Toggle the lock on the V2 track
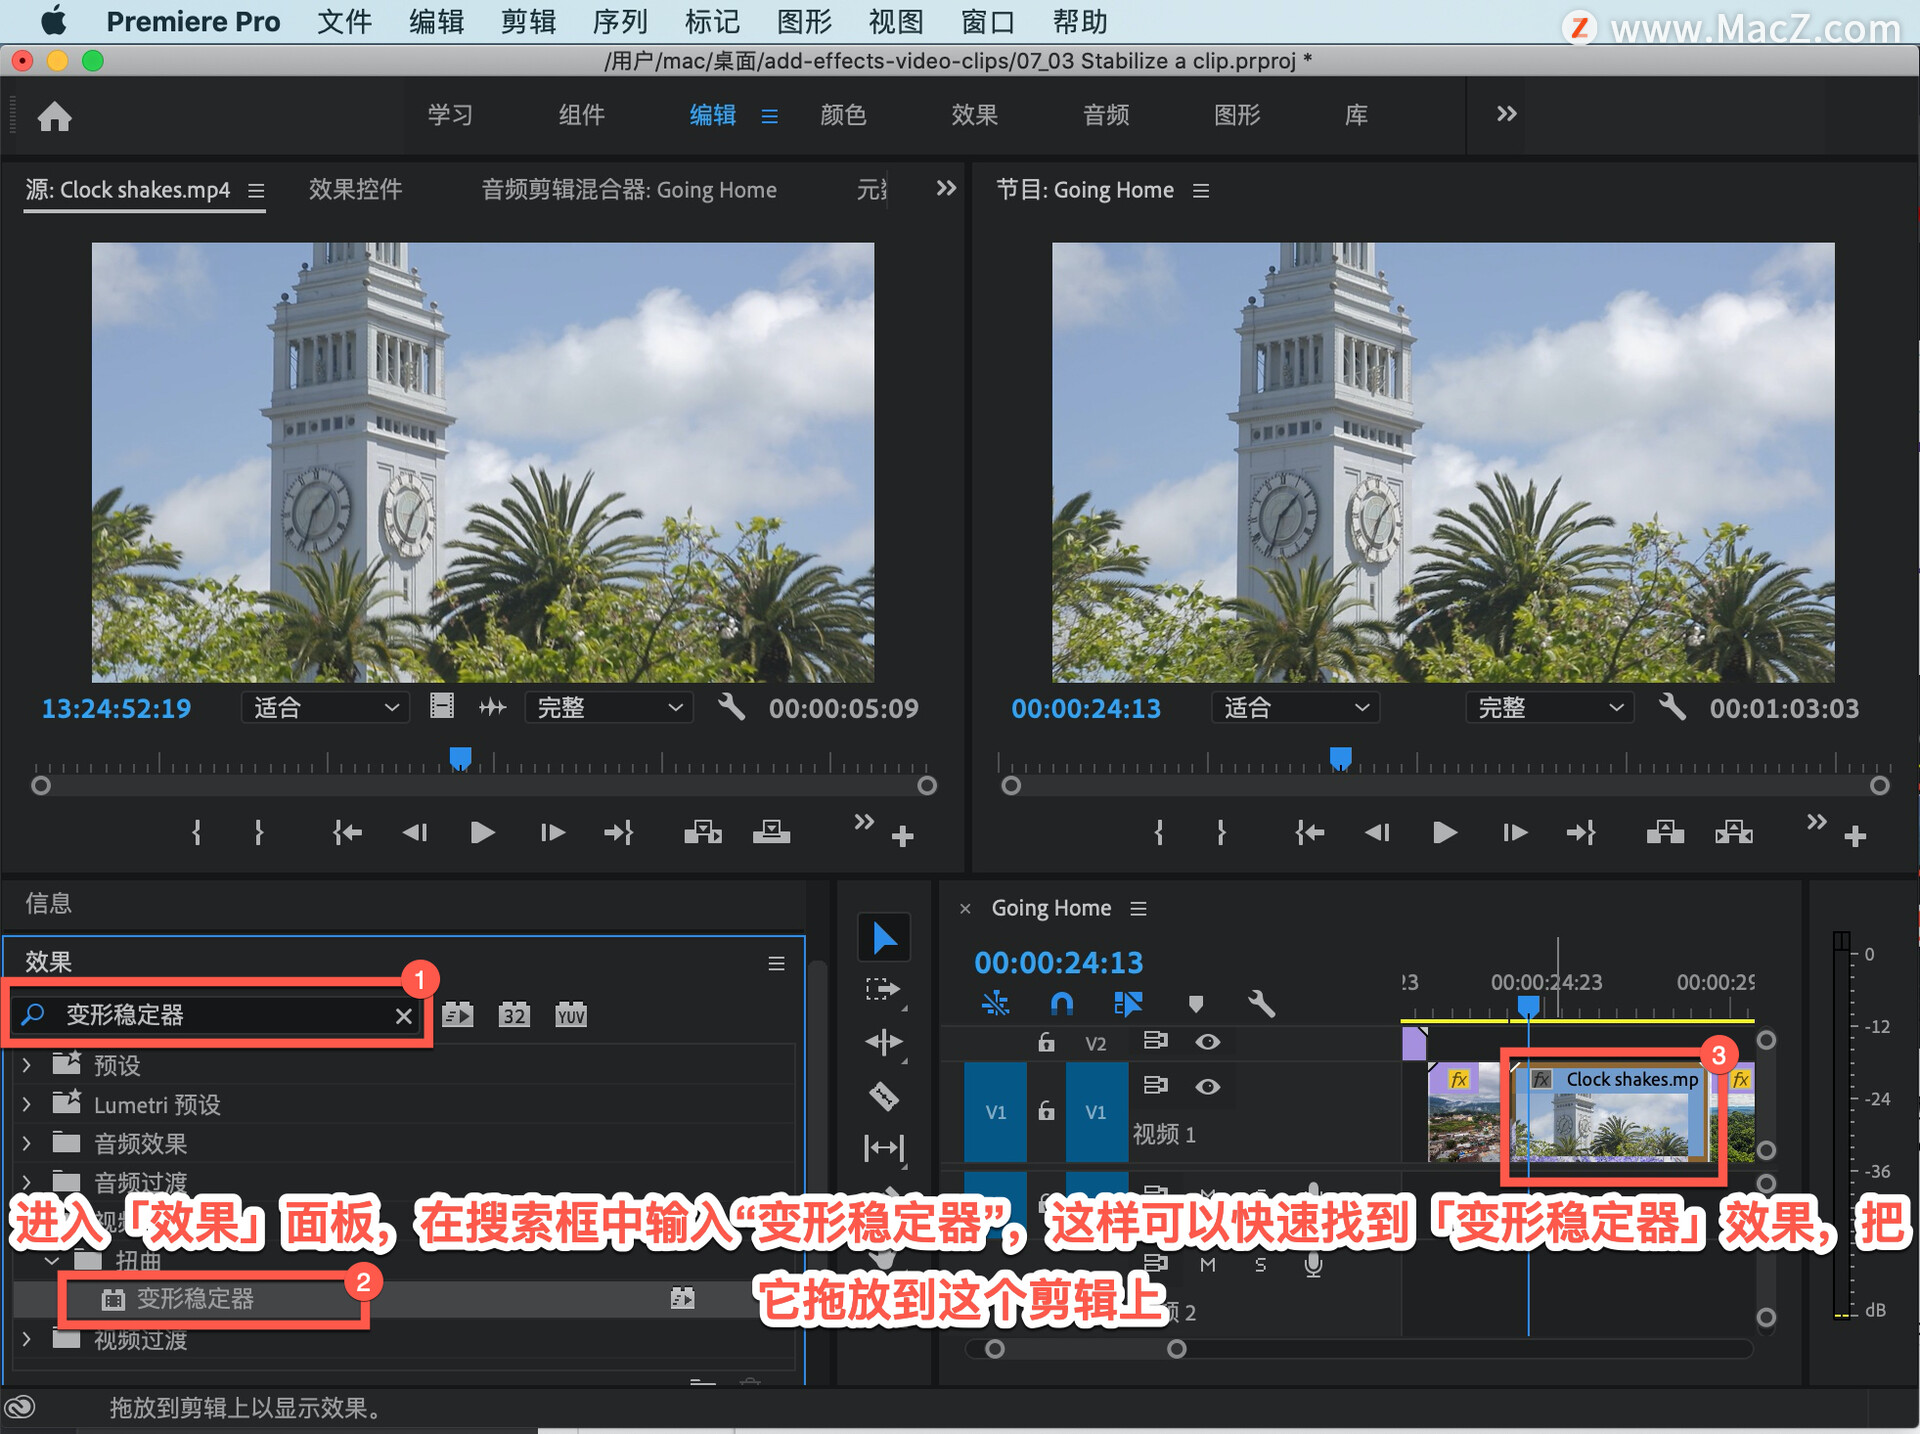This screenshot has width=1920, height=1434. click(1046, 1042)
